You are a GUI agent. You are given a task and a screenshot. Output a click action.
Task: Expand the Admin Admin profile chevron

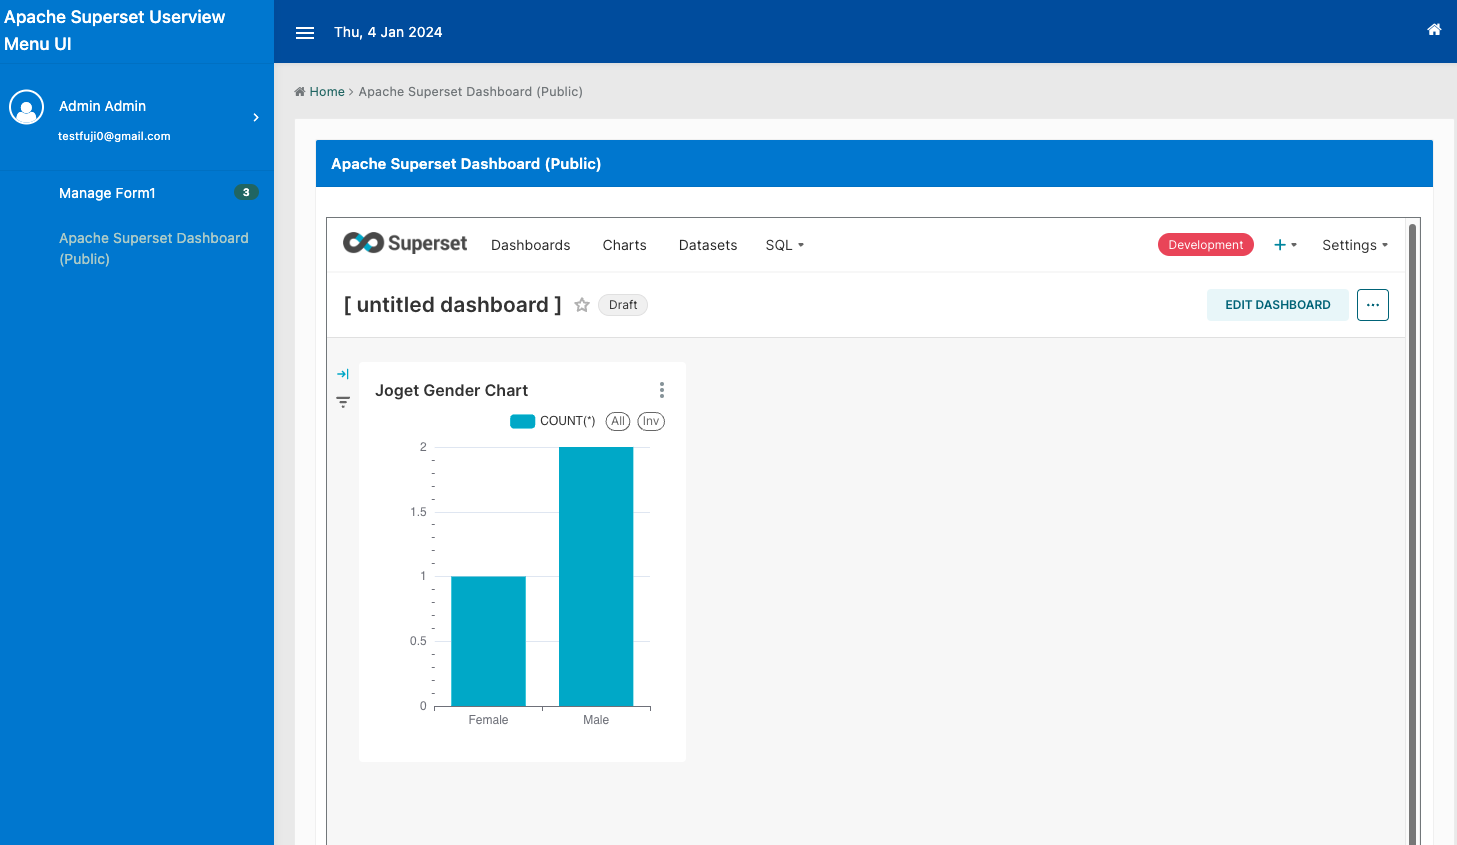pyautogui.click(x=256, y=118)
